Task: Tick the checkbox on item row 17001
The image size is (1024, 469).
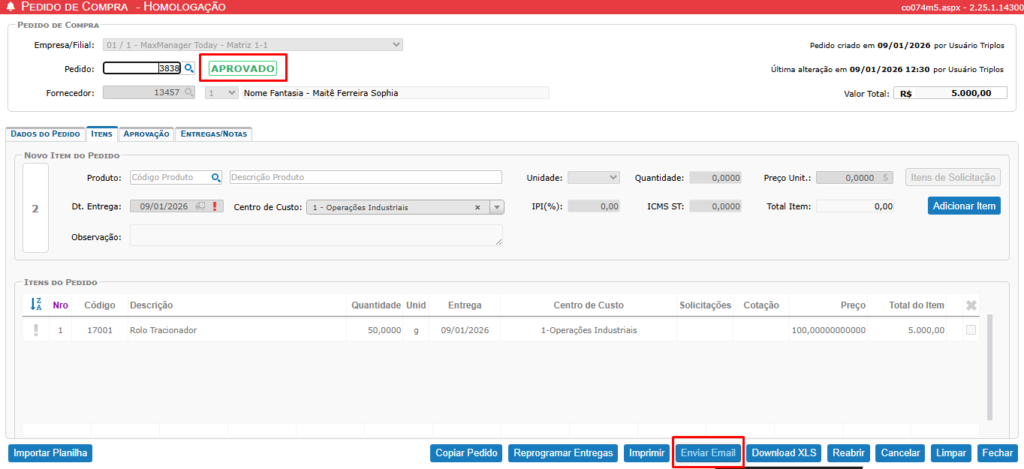Action: click(970, 330)
